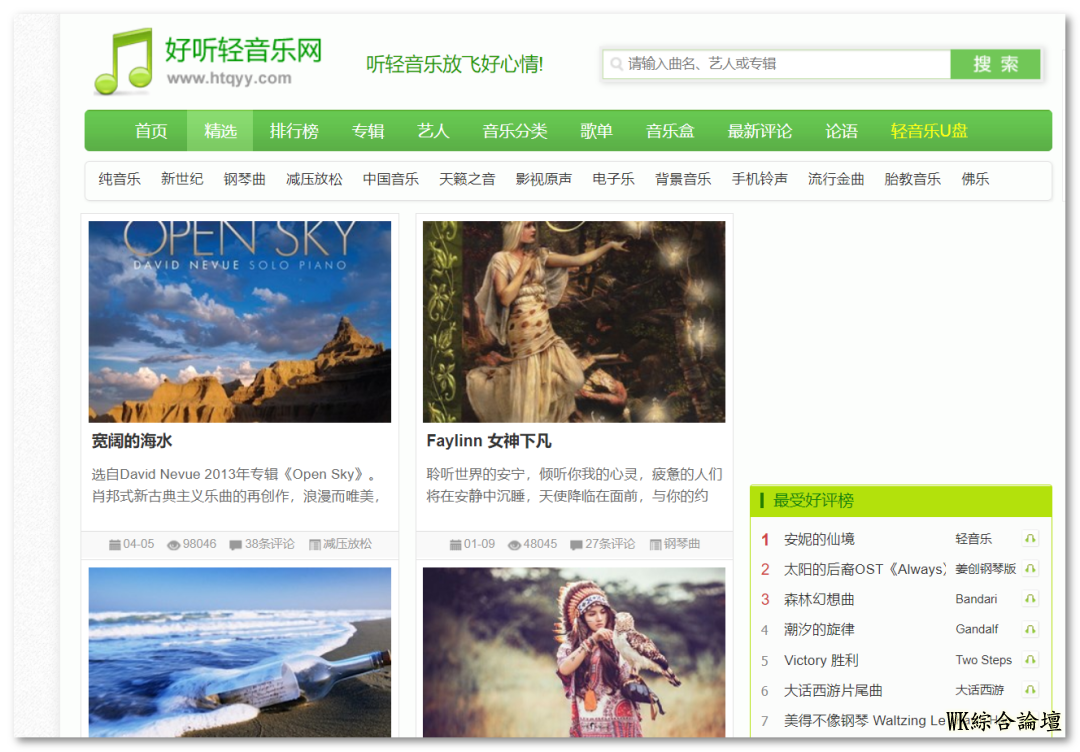Image resolution: width=1080 pixels, height=752 pixels.
Task: Choose the 纯音乐 category link
Action: (x=119, y=180)
